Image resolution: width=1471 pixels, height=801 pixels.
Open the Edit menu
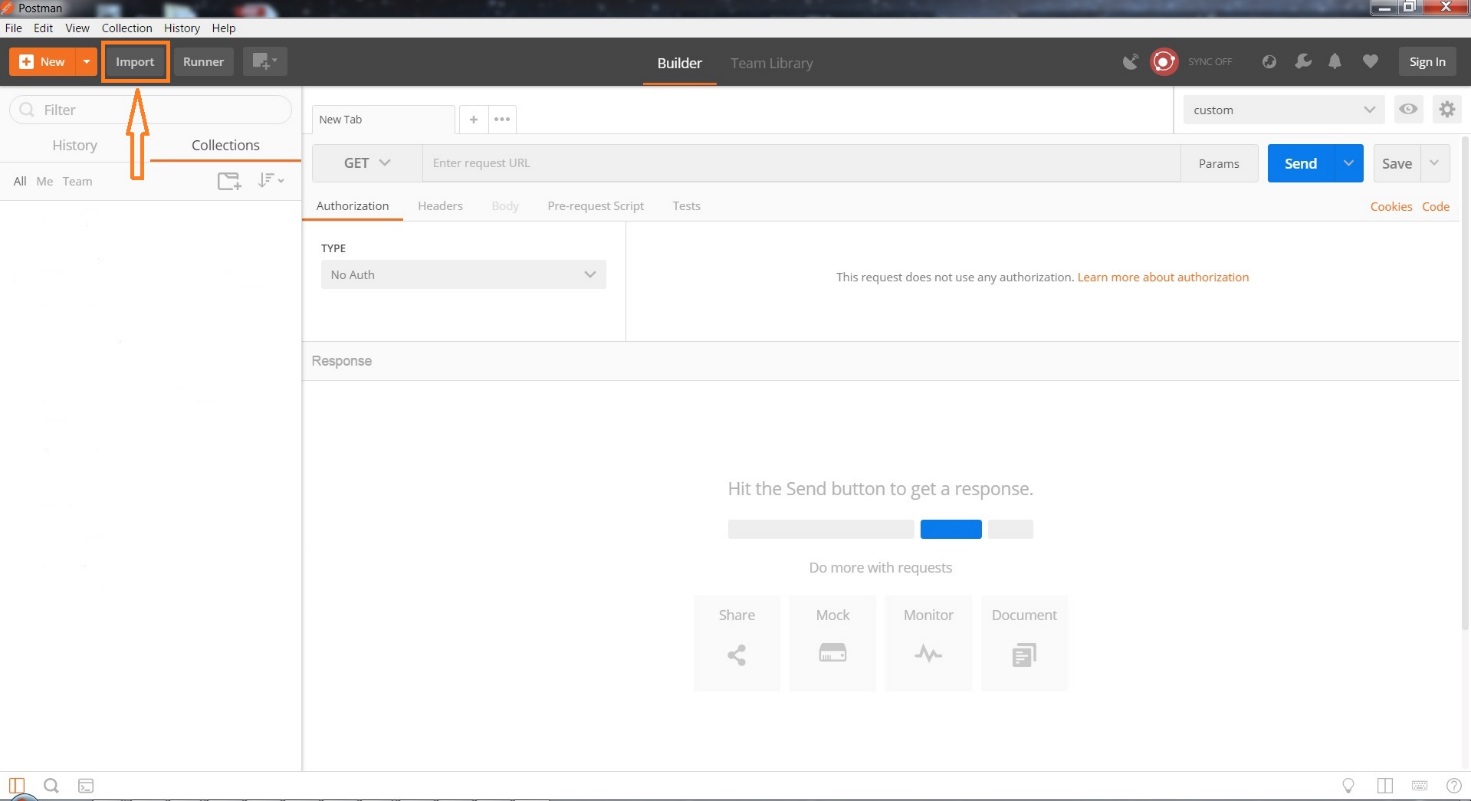coord(43,28)
